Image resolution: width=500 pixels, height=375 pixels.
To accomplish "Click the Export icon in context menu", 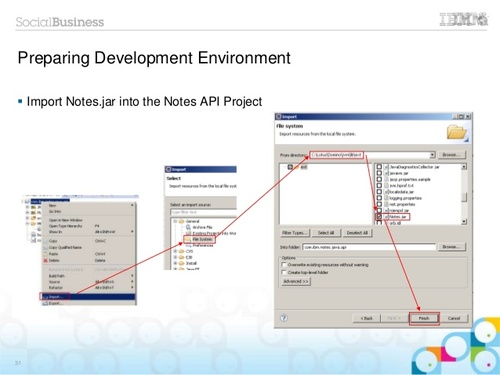I will [45, 303].
